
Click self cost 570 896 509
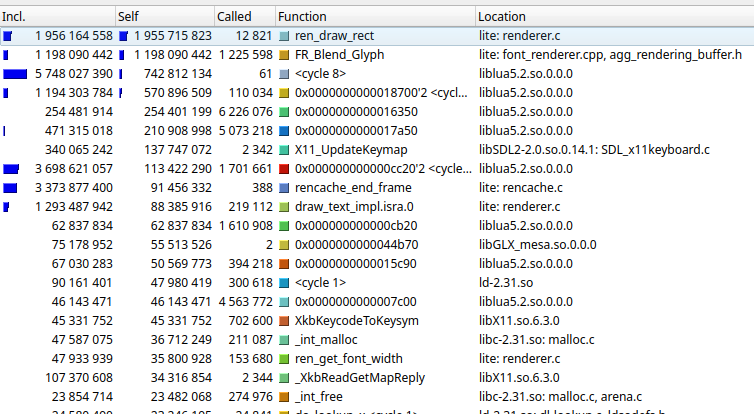pos(177,93)
